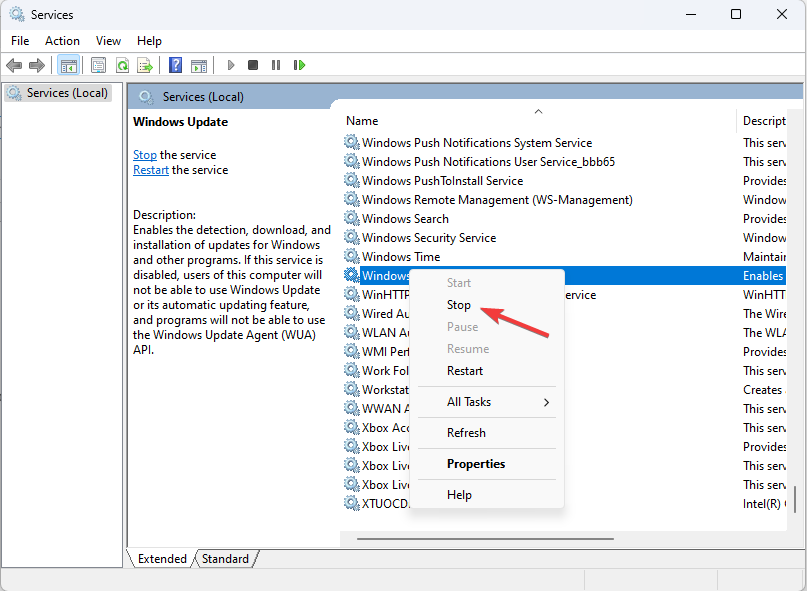This screenshot has width=807, height=591.
Task: Select Services (Local) in the console tree
Action: click(x=58, y=93)
